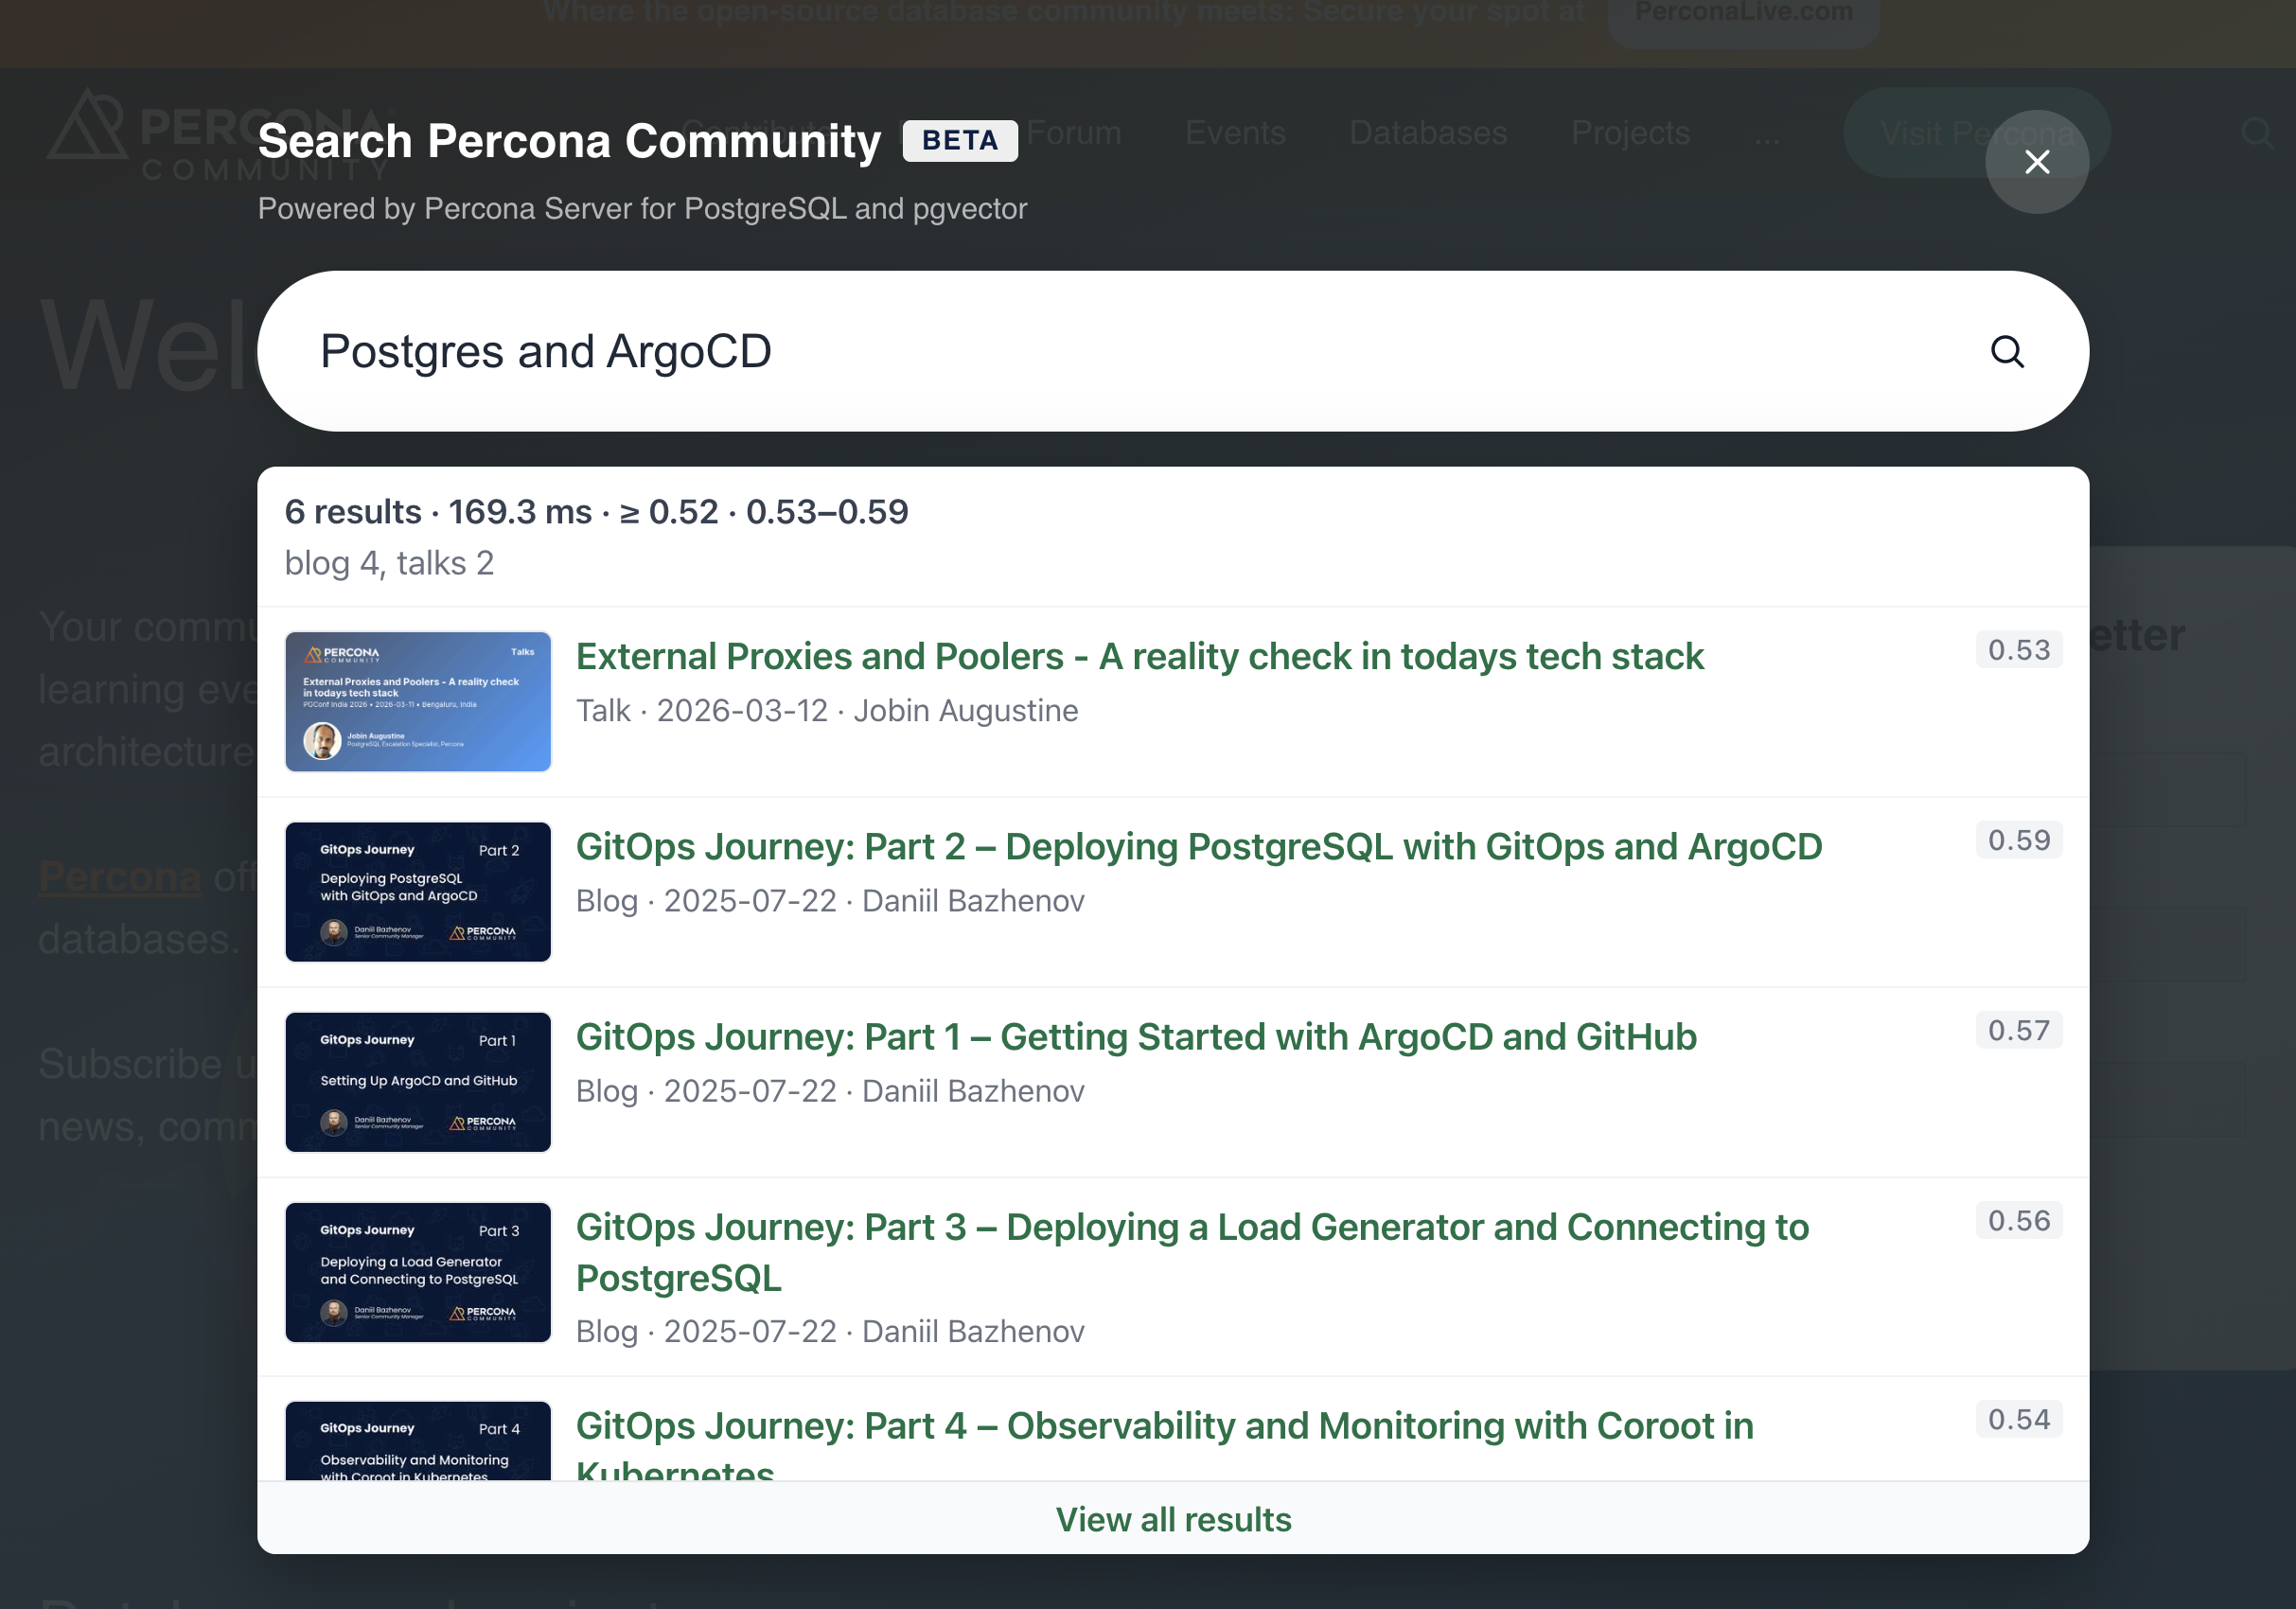Click the BETA badge beside the title

click(959, 140)
